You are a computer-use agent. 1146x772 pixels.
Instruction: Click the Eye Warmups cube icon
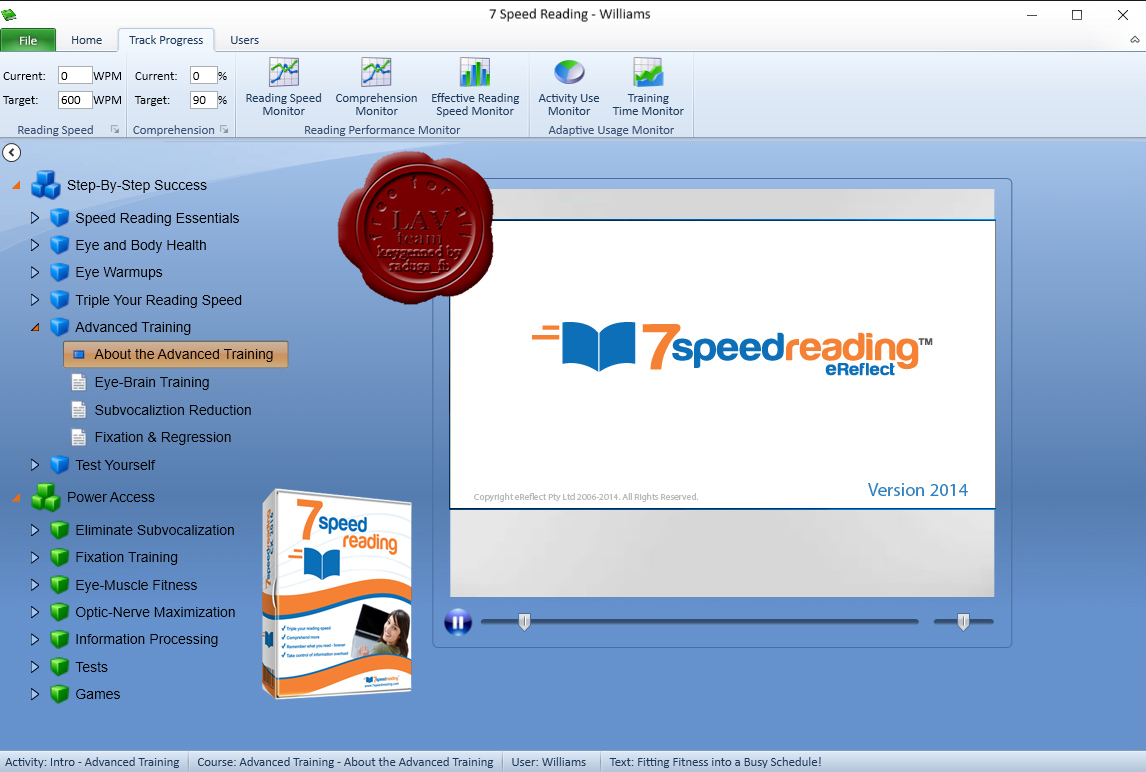[x=59, y=272]
